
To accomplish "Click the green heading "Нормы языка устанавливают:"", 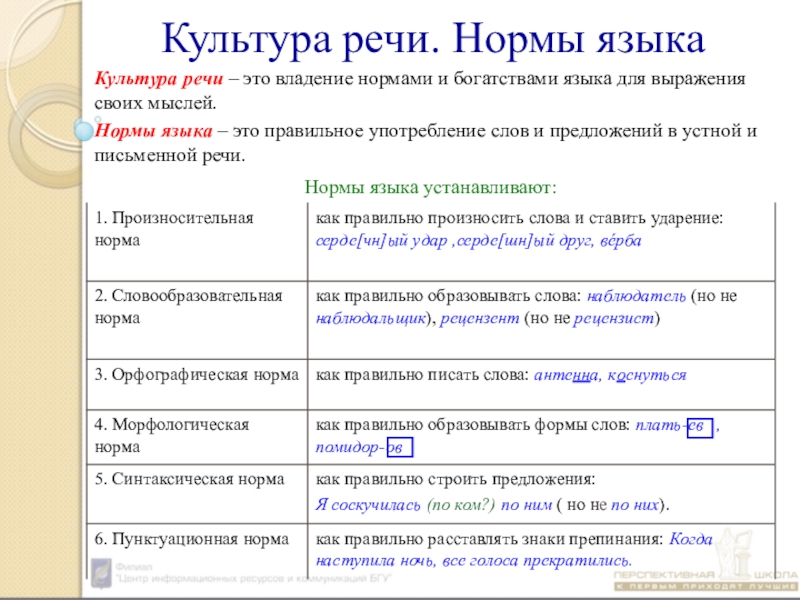I will pos(430,187).
